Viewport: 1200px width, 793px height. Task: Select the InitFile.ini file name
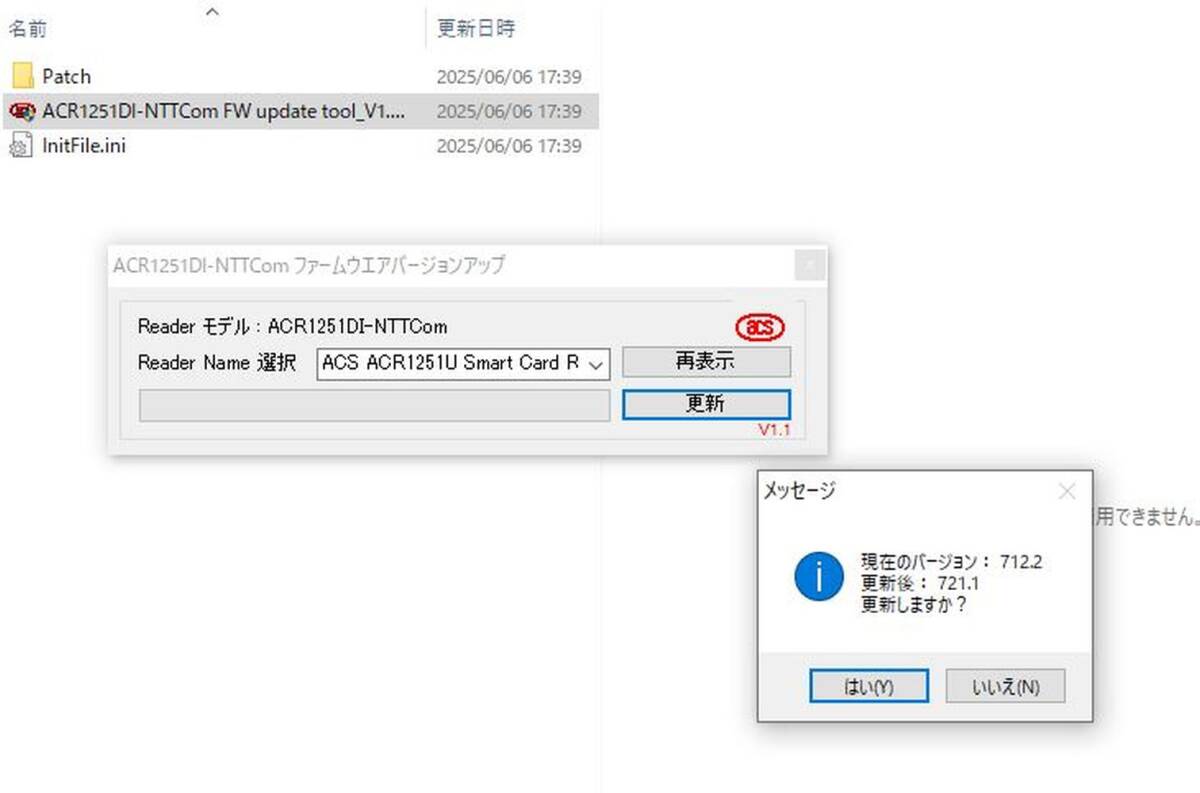pyautogui.click(x=84, y=146)
